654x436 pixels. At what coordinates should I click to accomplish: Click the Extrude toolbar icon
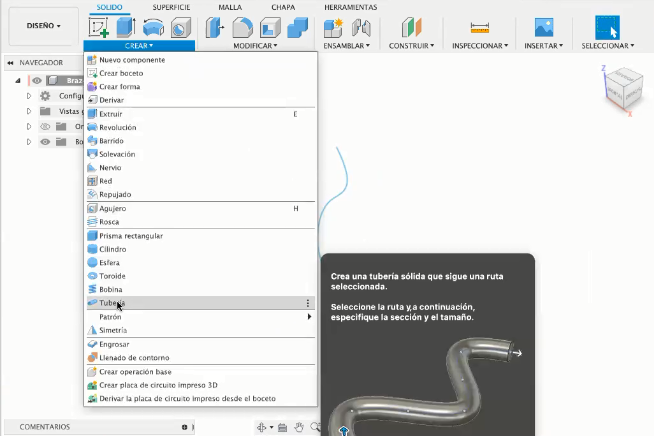point(126,27)
